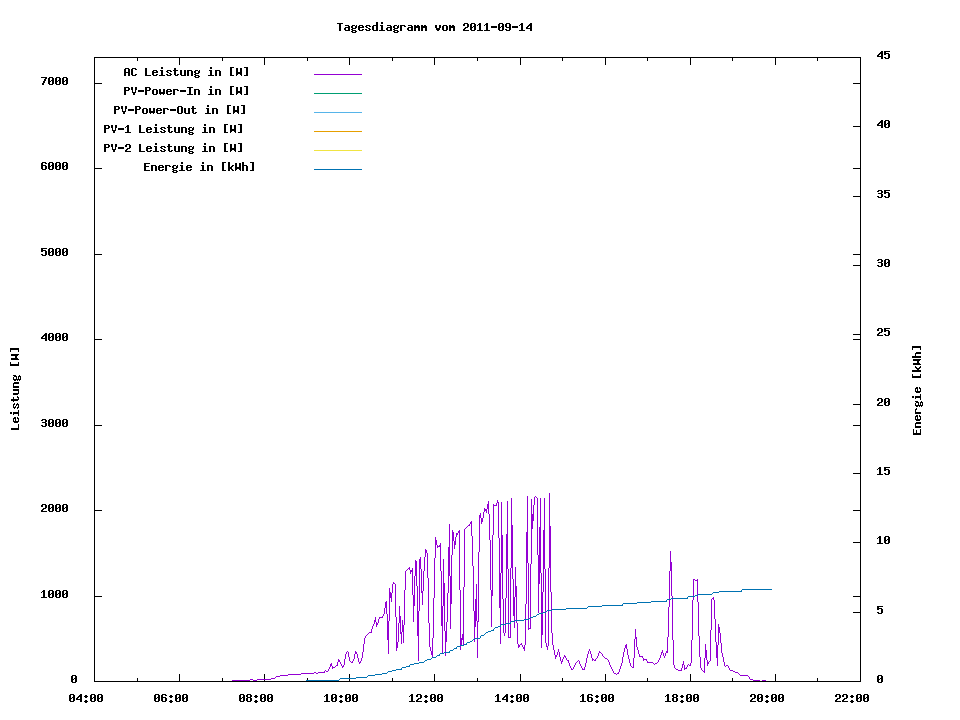Click the 10 tick label on energy axis
This screenshot has width=960, height=720.
click(x=883, y=541)
